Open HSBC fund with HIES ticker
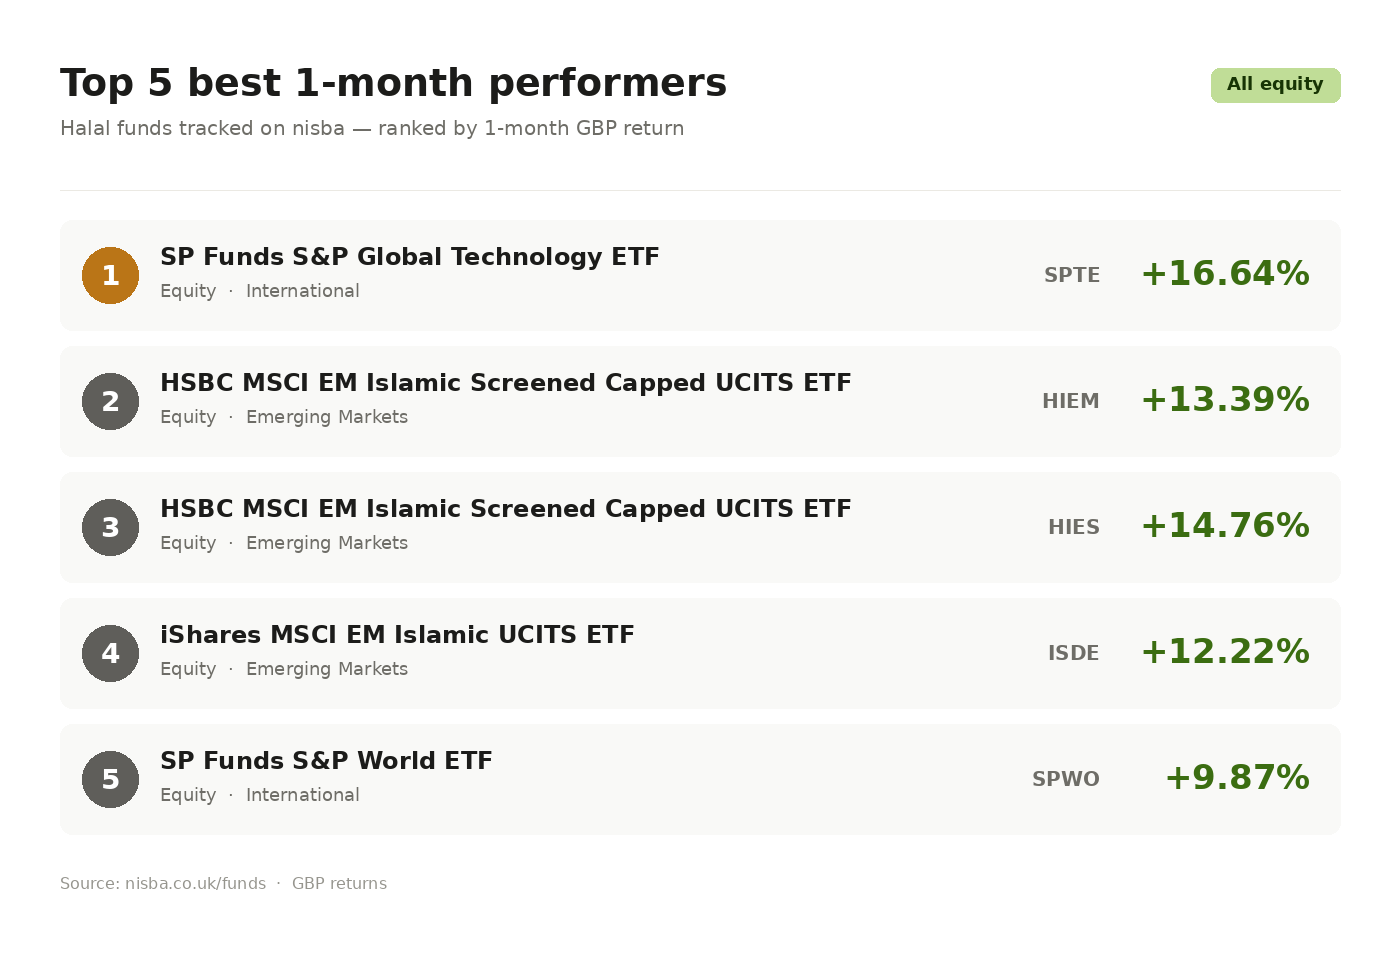This screenshot has height=954, width=1400. 505,509
